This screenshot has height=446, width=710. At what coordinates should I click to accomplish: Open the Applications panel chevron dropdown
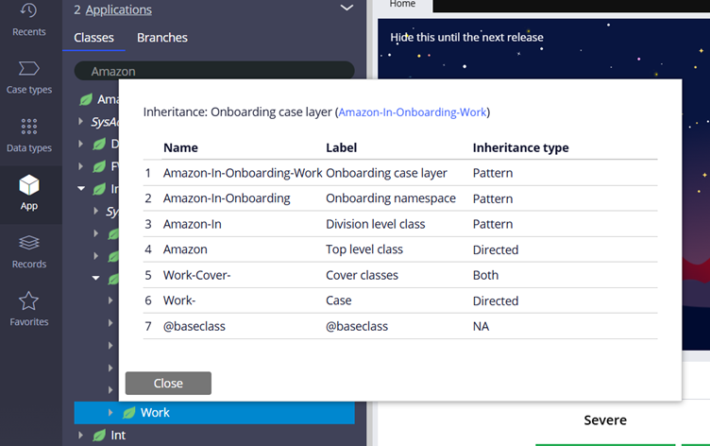(347, 9)
